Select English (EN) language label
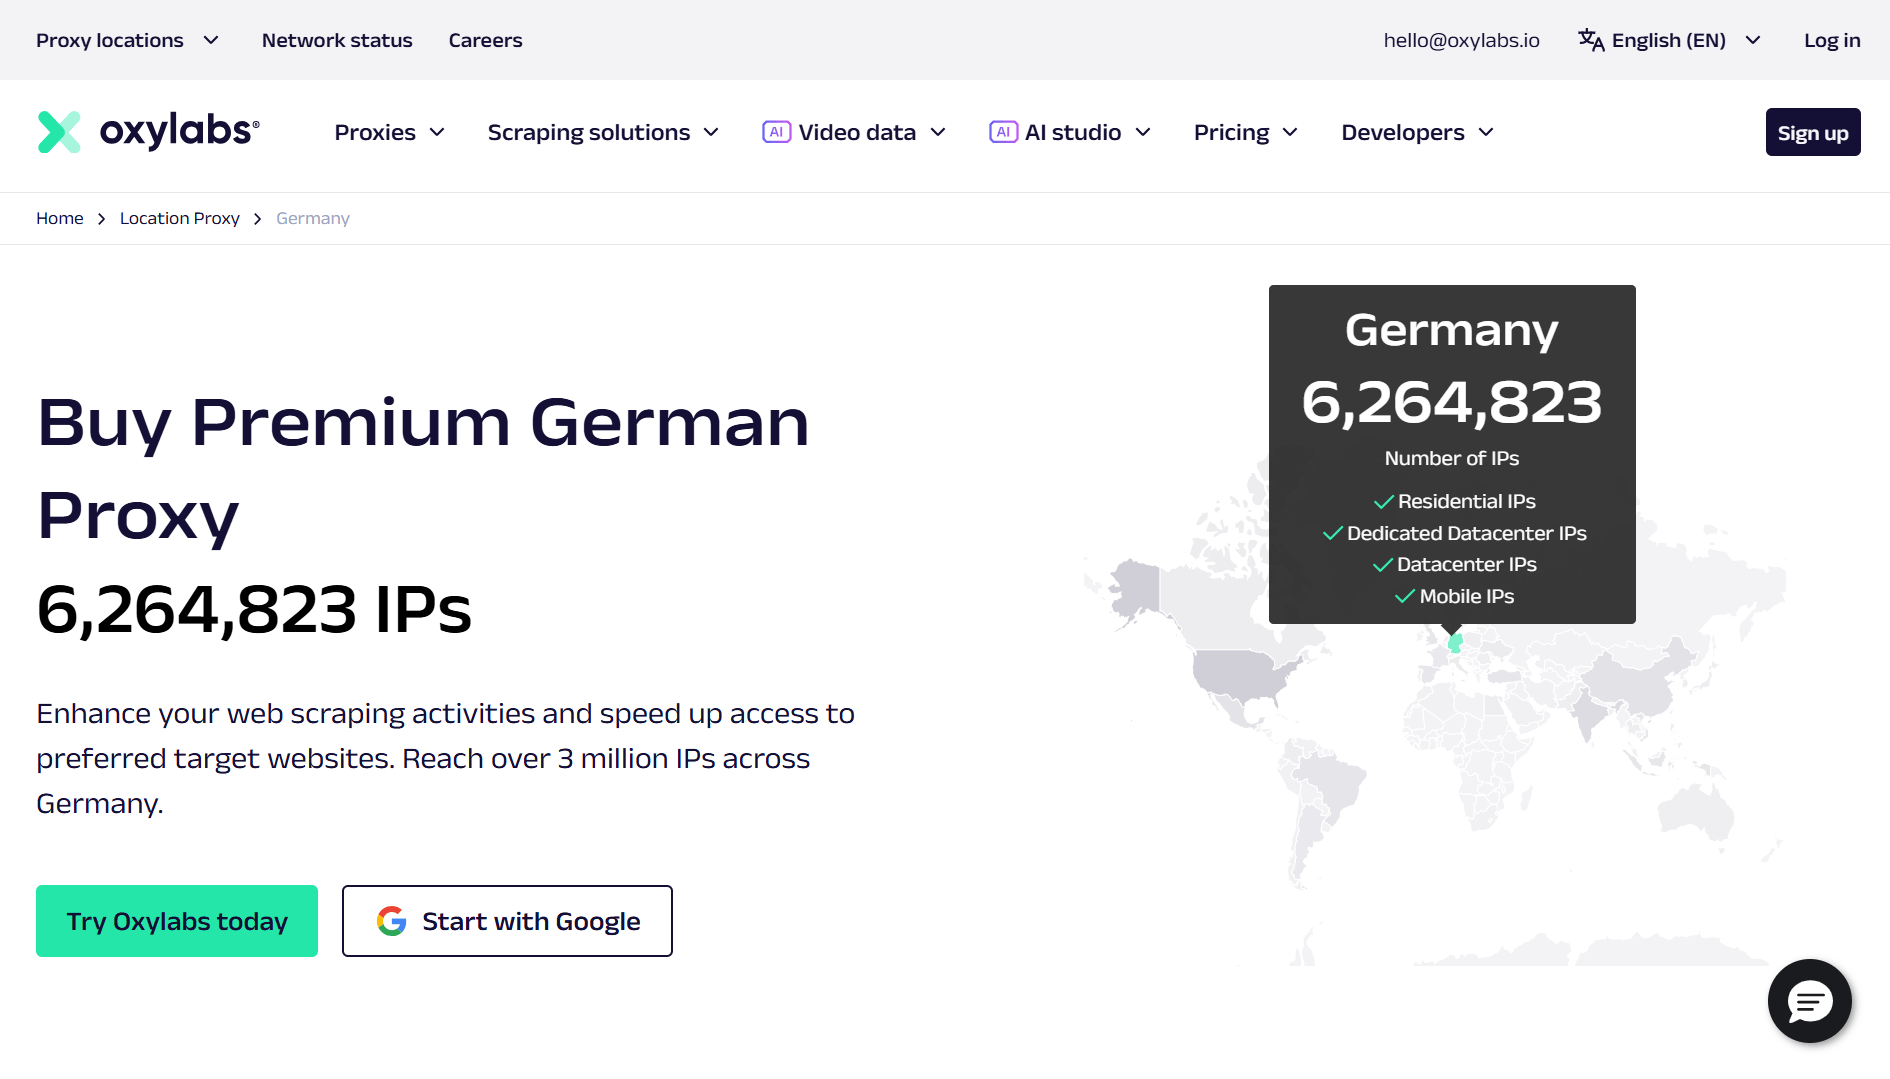Viewport: 1890px width, 1079px height. point(1668,40)
